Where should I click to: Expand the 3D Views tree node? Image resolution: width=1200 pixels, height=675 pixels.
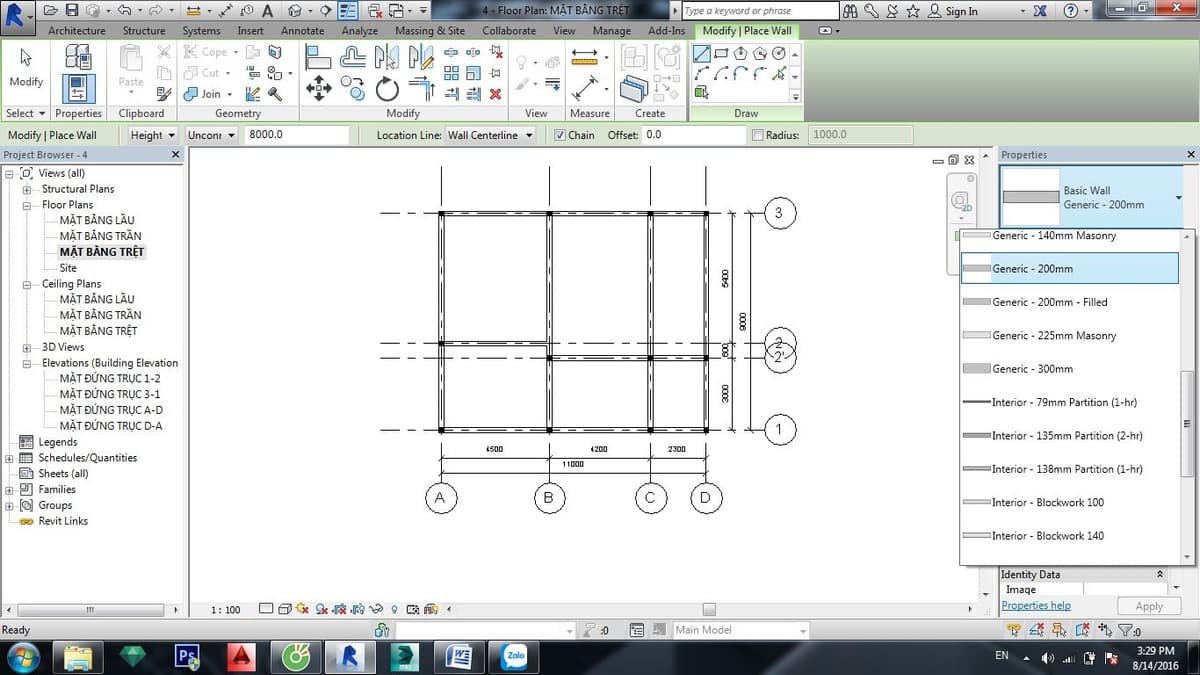tap(28, 347)
